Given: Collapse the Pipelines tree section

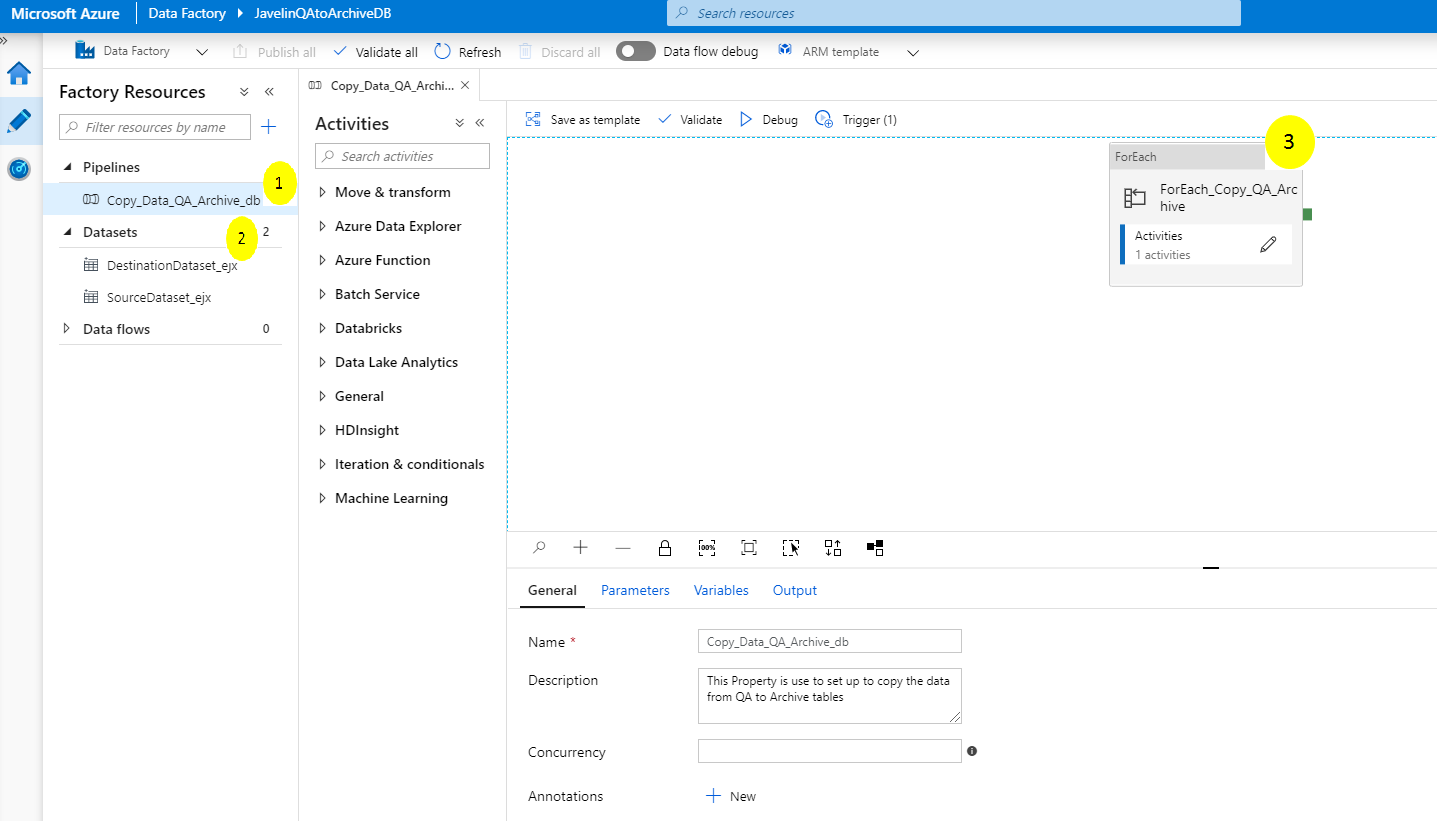Looking at the screenshot, I should (68, 167).
